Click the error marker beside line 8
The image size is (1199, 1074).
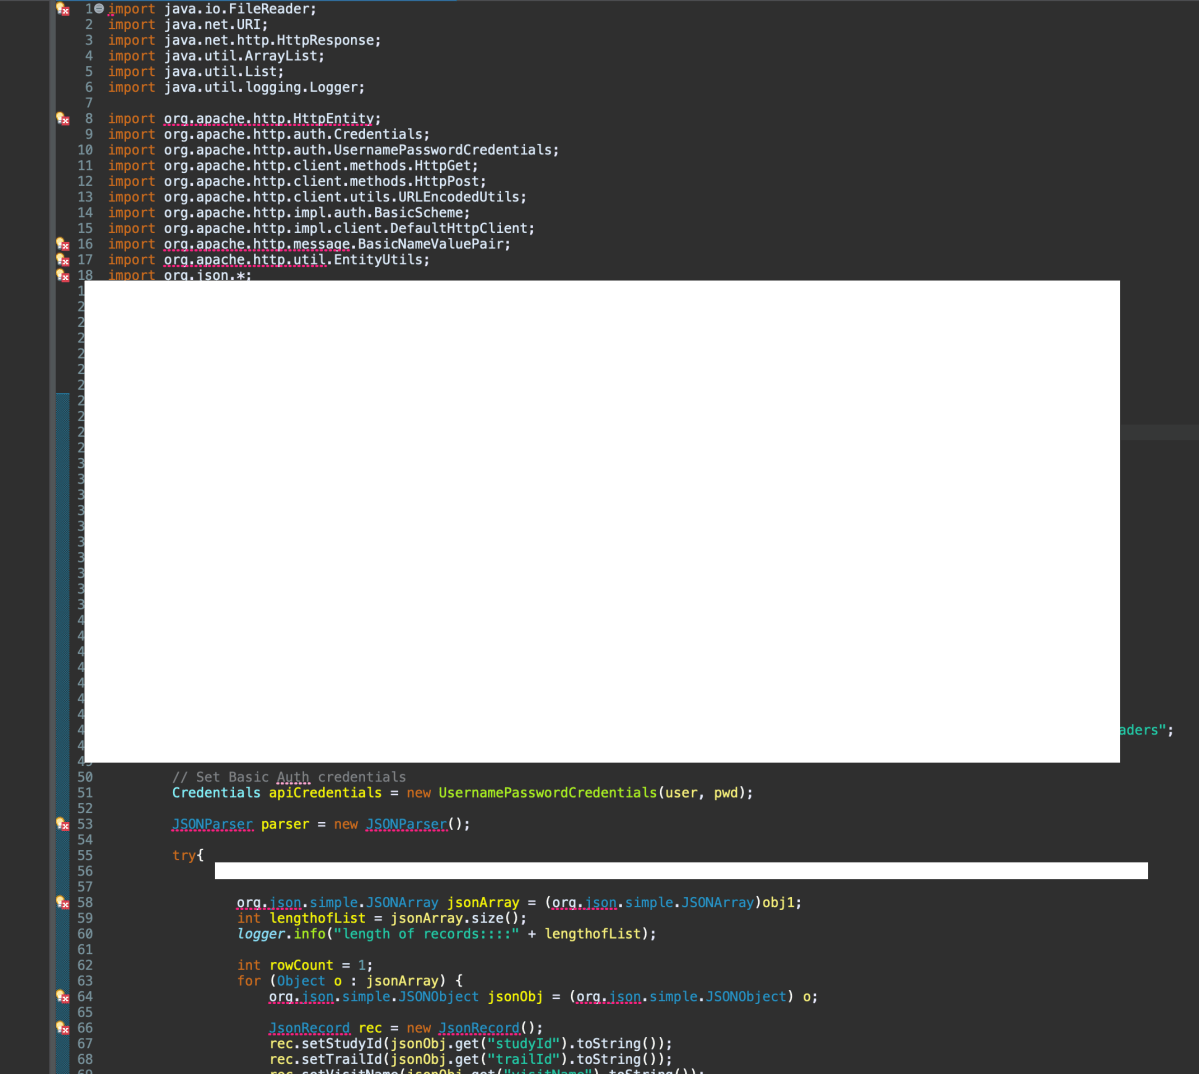[x=63, y=118]
